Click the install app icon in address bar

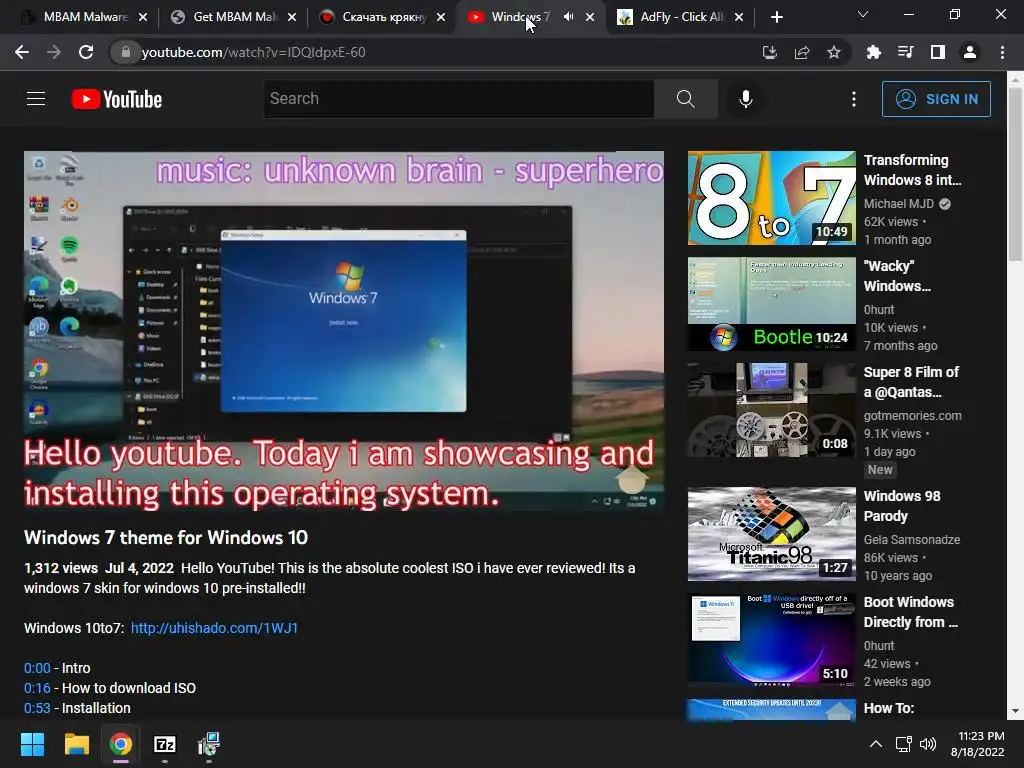point(770,52)
